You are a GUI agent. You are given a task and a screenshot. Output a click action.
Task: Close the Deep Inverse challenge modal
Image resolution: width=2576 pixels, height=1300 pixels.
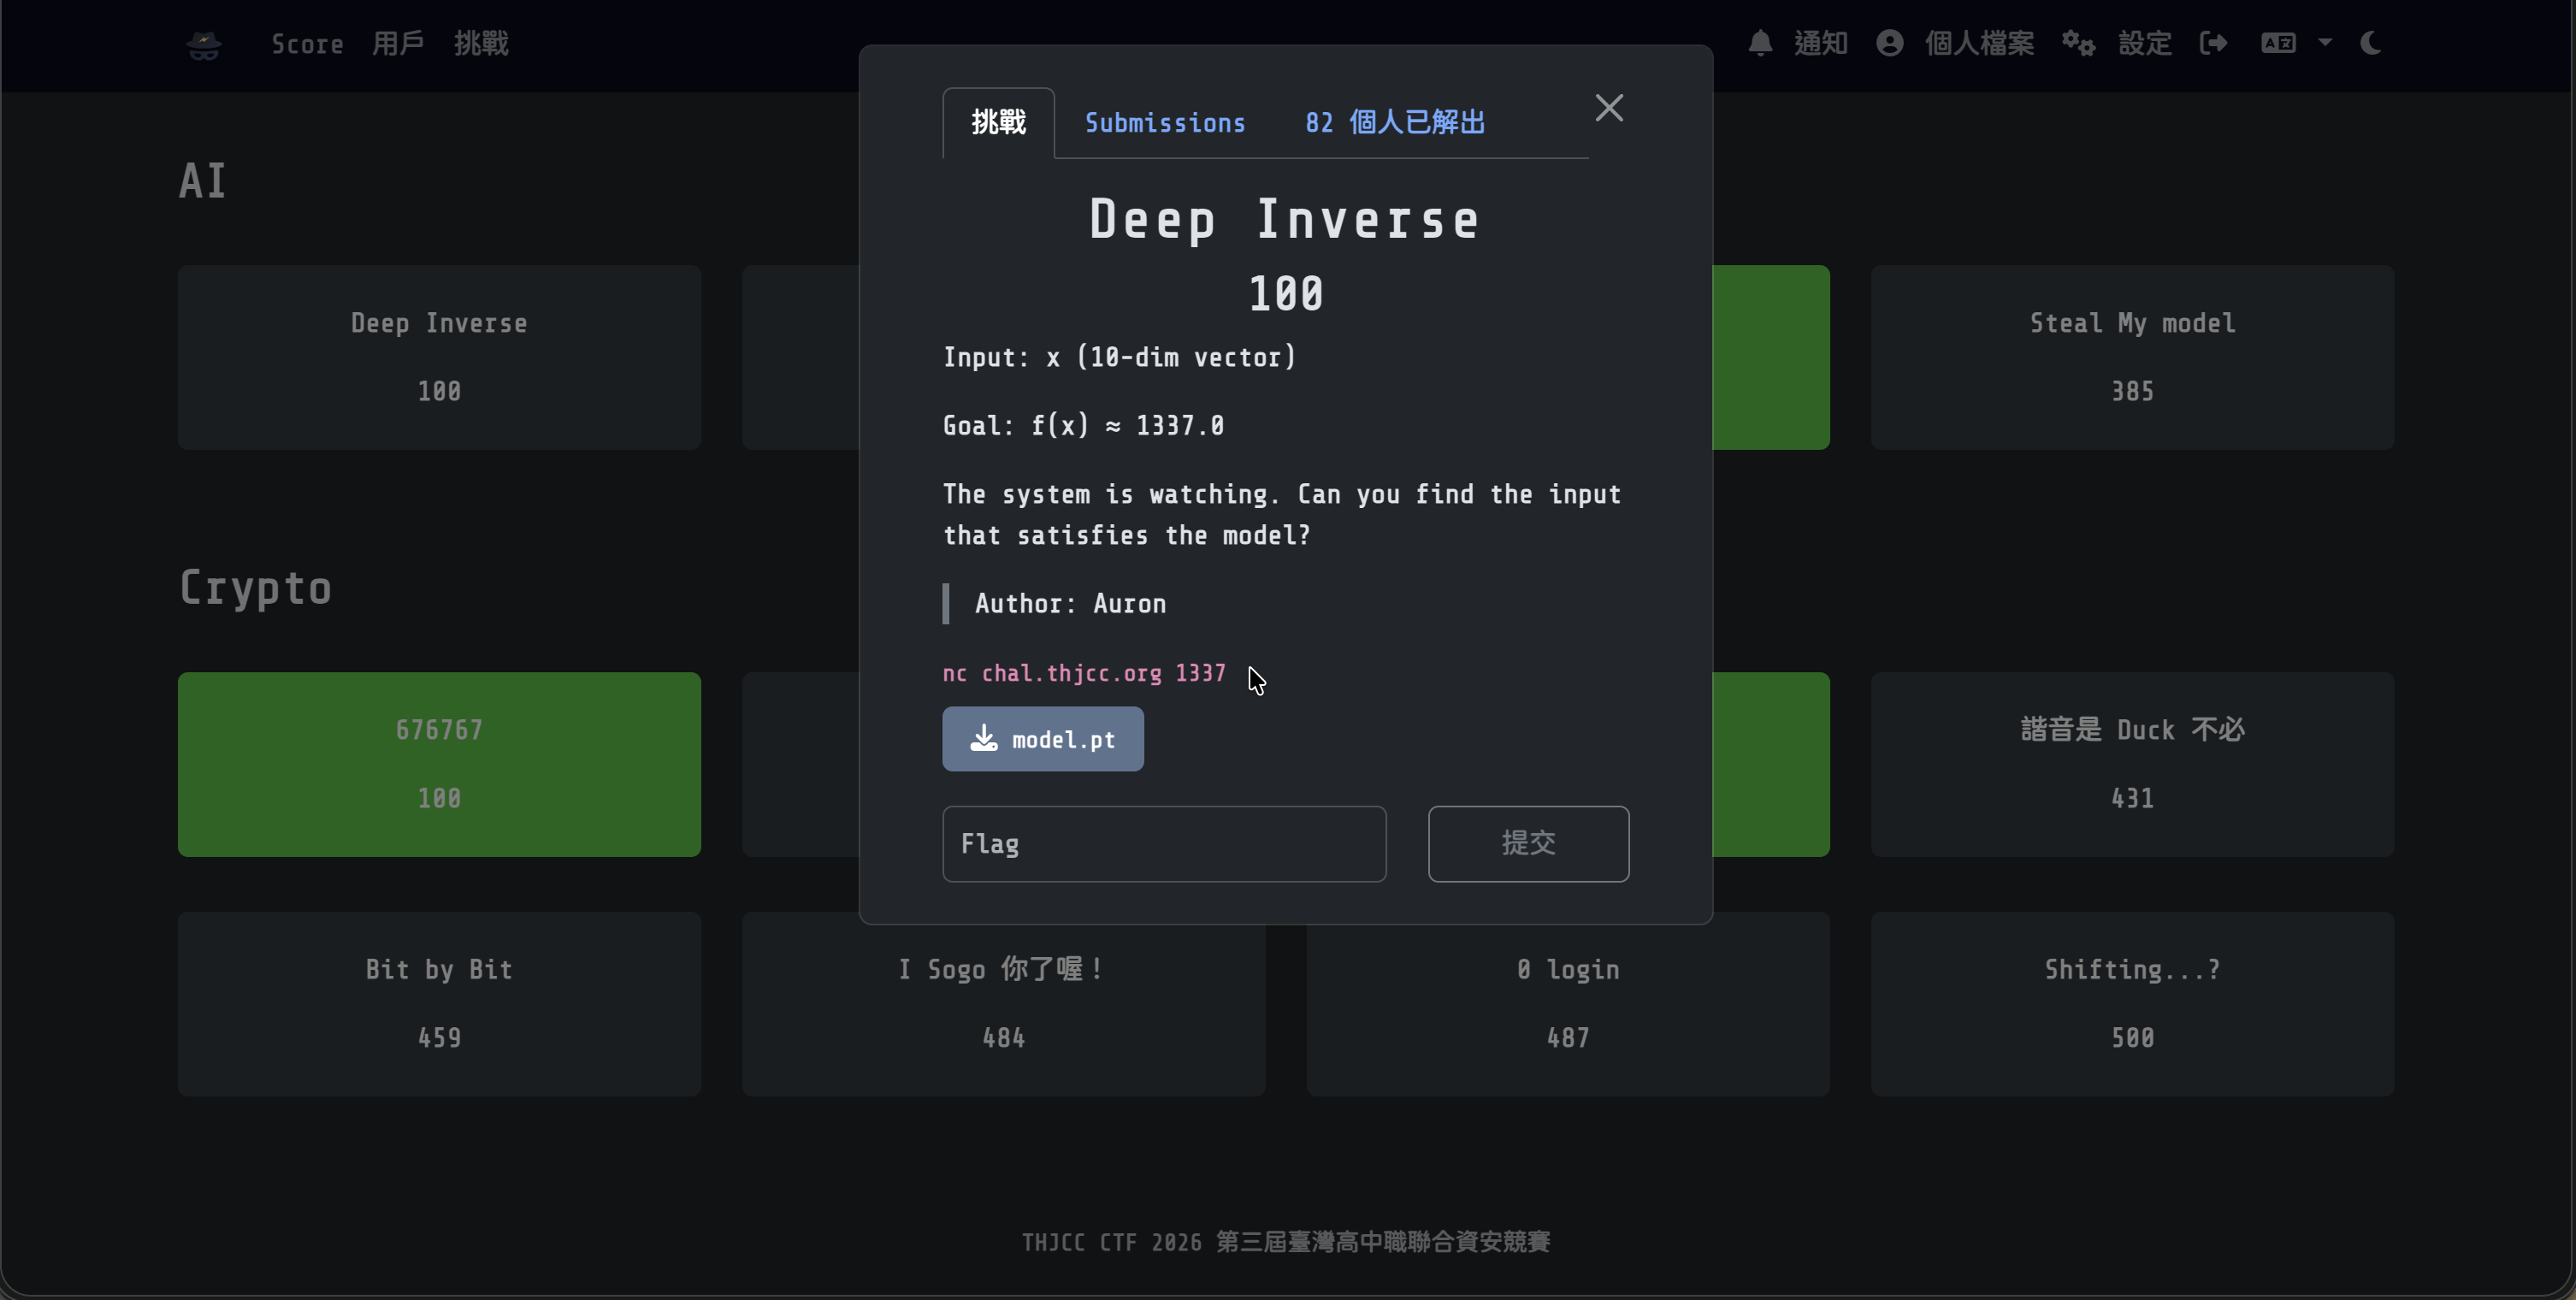[x=1609, y=108]
